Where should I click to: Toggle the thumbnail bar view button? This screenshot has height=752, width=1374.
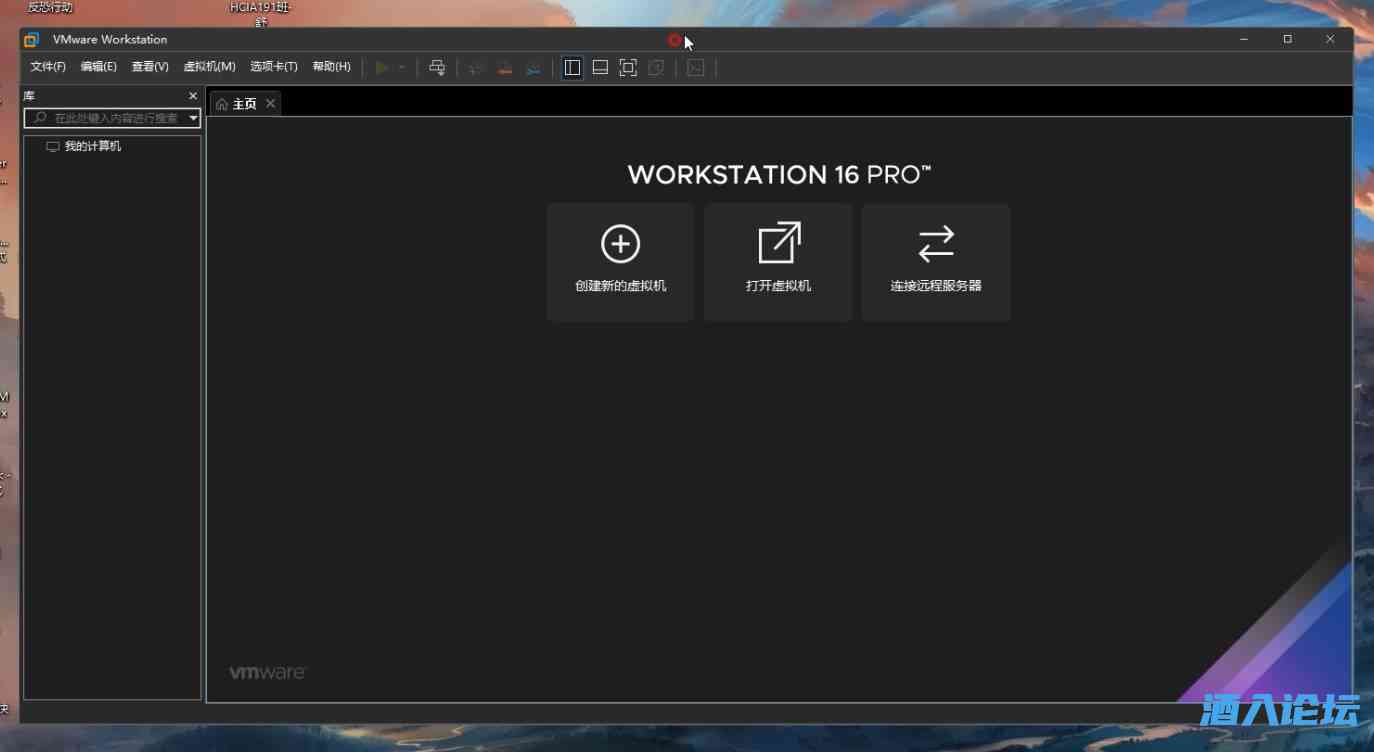[x=600, y=68]
